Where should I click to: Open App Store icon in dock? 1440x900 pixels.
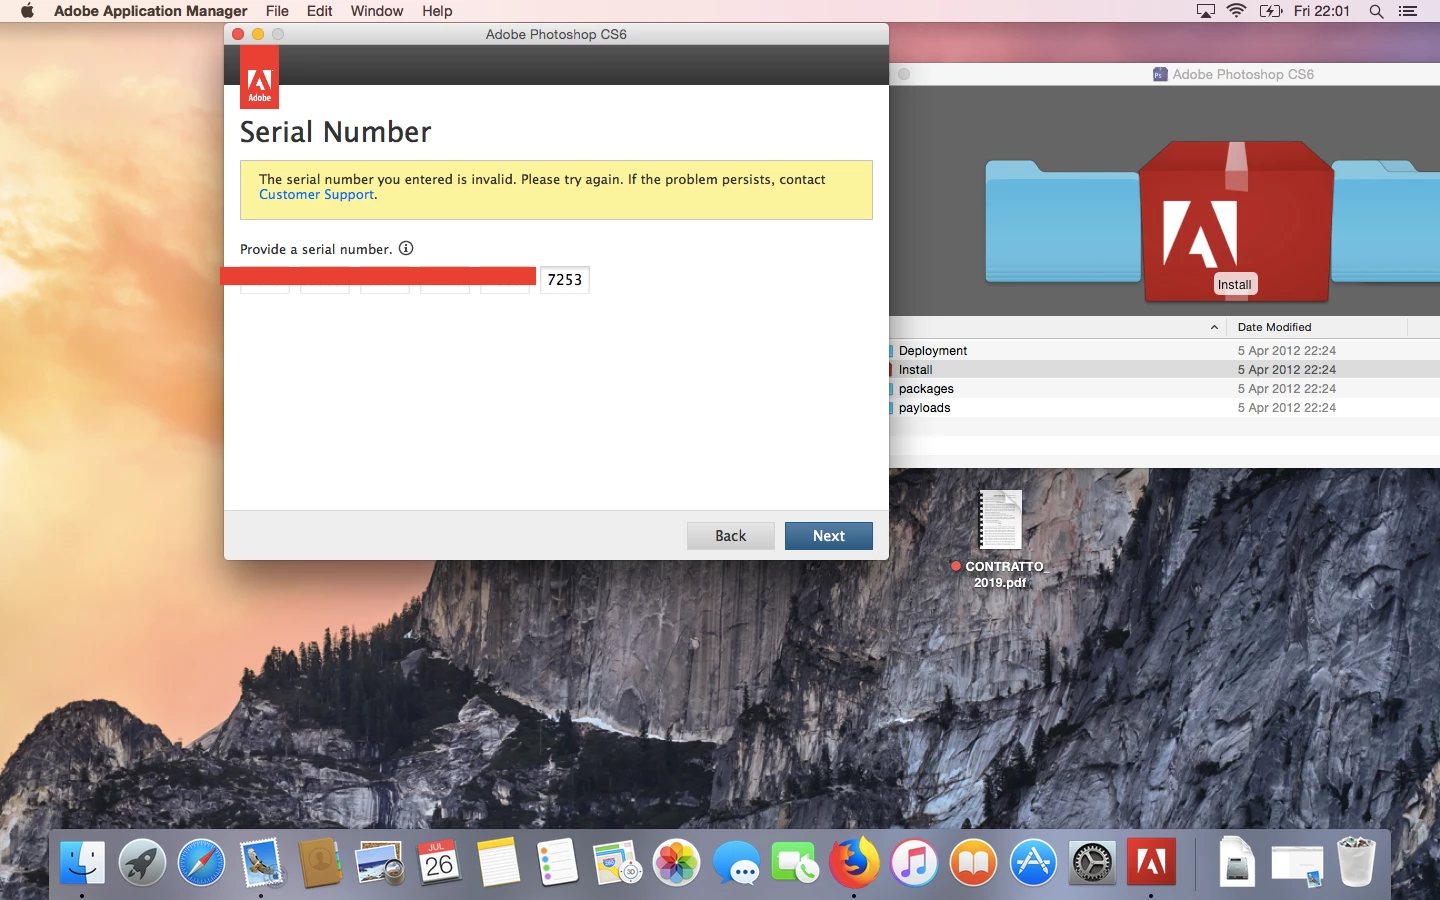(x=1033, y=862)
